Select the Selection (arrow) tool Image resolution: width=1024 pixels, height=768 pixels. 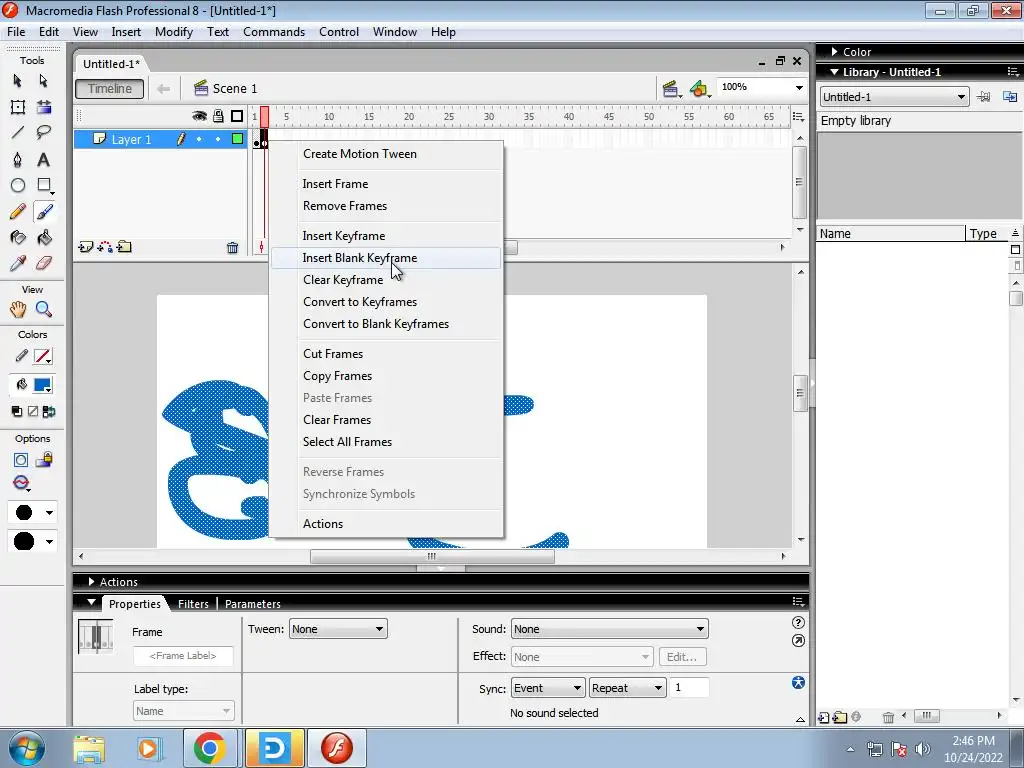tap(18, 81)
